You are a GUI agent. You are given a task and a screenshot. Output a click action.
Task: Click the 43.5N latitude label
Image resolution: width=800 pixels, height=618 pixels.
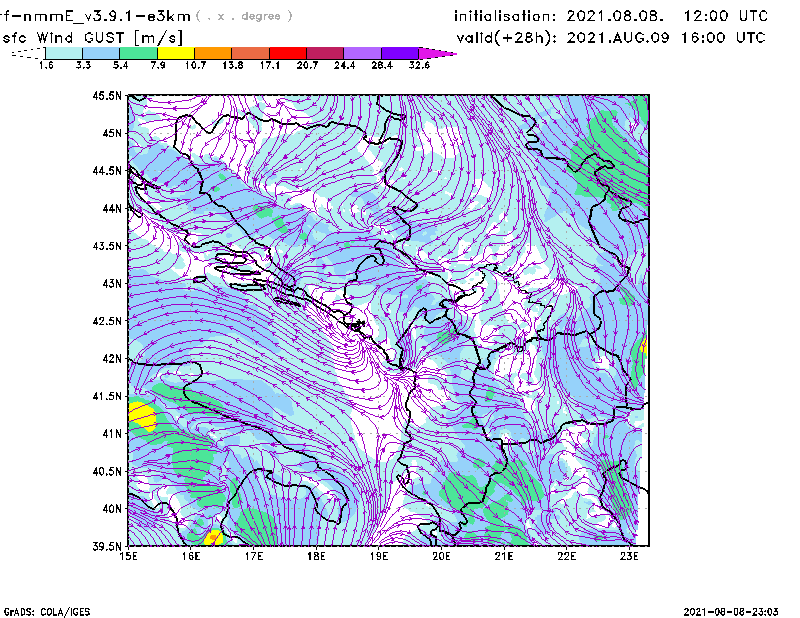tap(108, 246)
